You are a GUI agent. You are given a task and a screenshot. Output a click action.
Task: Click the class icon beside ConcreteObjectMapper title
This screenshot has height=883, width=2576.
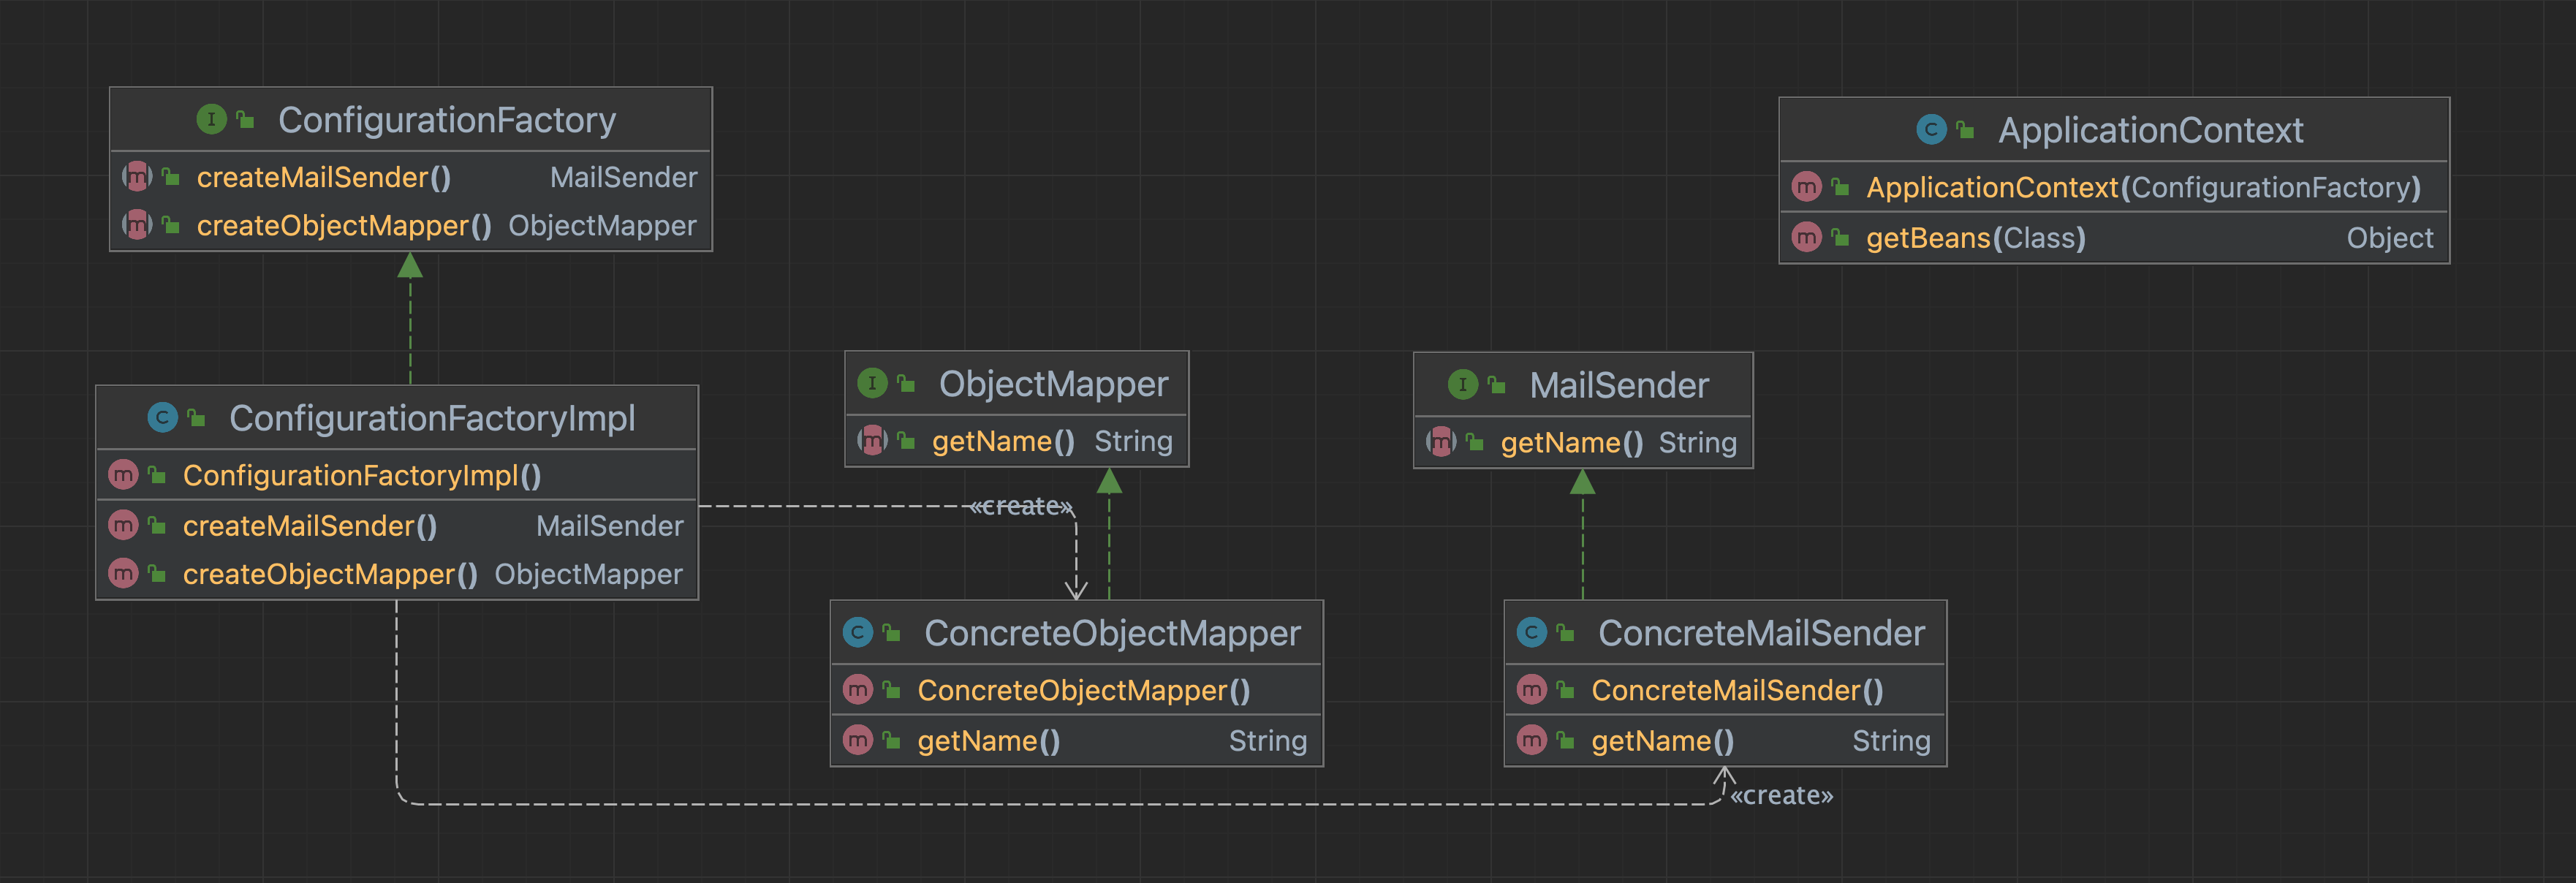(858, 633)
